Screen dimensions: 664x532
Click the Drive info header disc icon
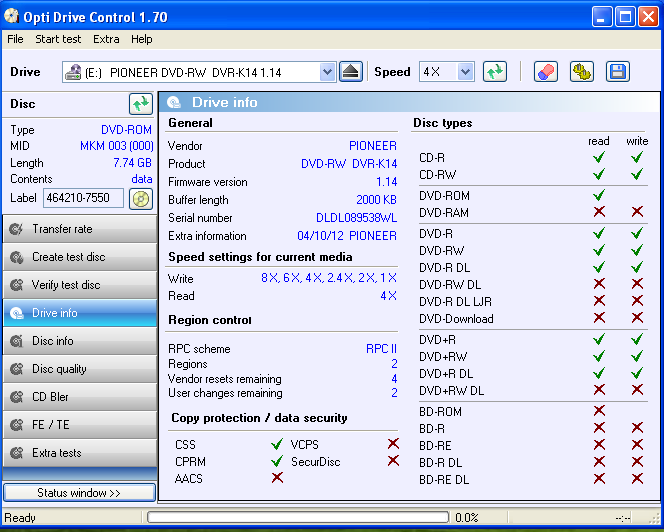tap(174, 102)
